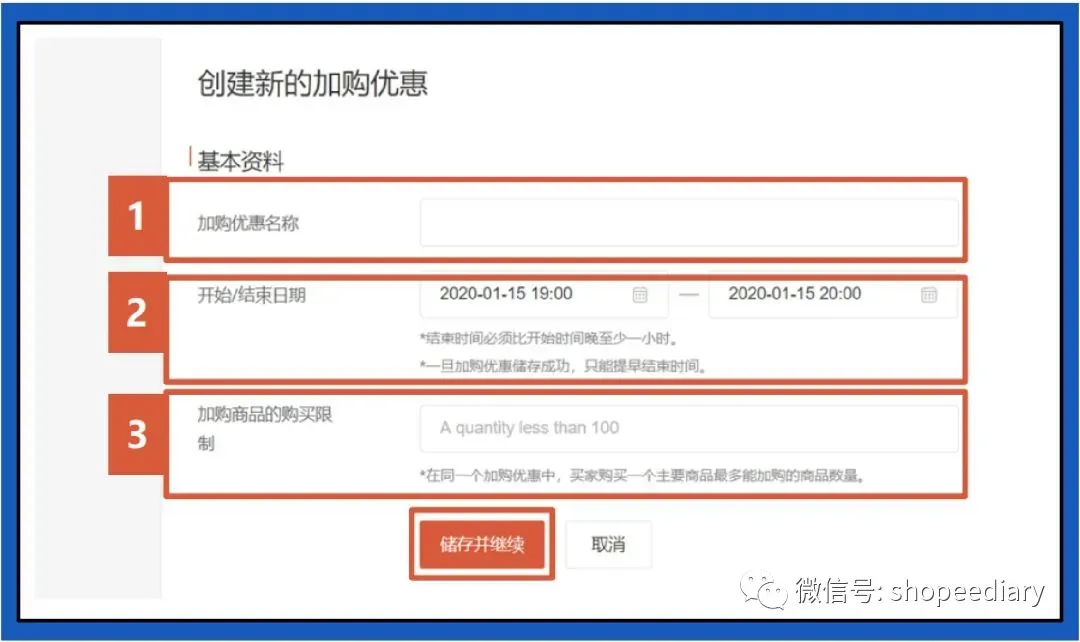Click the purchase limit quantity input field
1080x642 pixels.
(689, 428)
